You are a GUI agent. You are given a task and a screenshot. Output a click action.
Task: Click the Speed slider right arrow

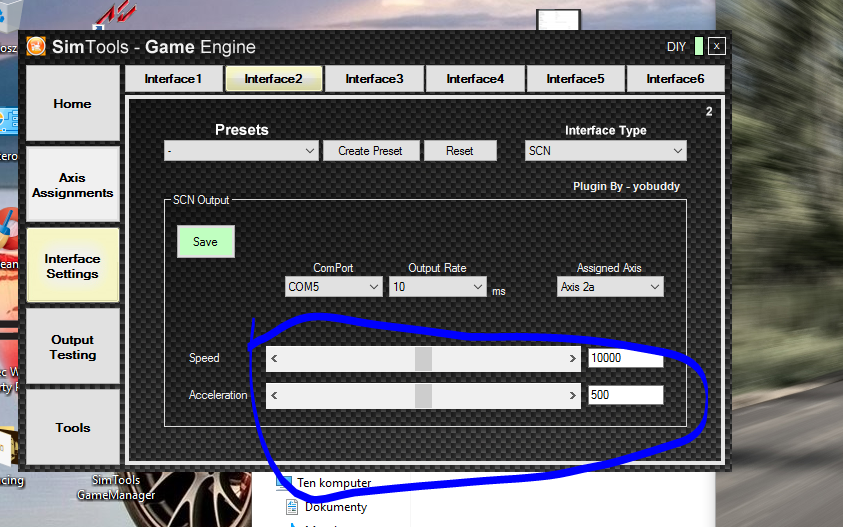(x=573, y=359)
